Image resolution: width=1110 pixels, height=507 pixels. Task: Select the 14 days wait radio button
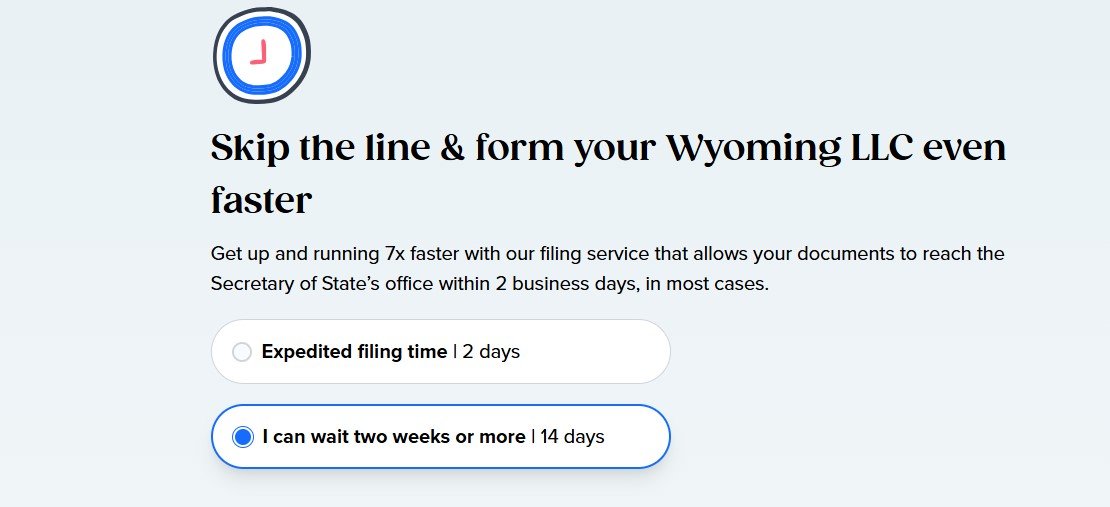pos(242,437)
